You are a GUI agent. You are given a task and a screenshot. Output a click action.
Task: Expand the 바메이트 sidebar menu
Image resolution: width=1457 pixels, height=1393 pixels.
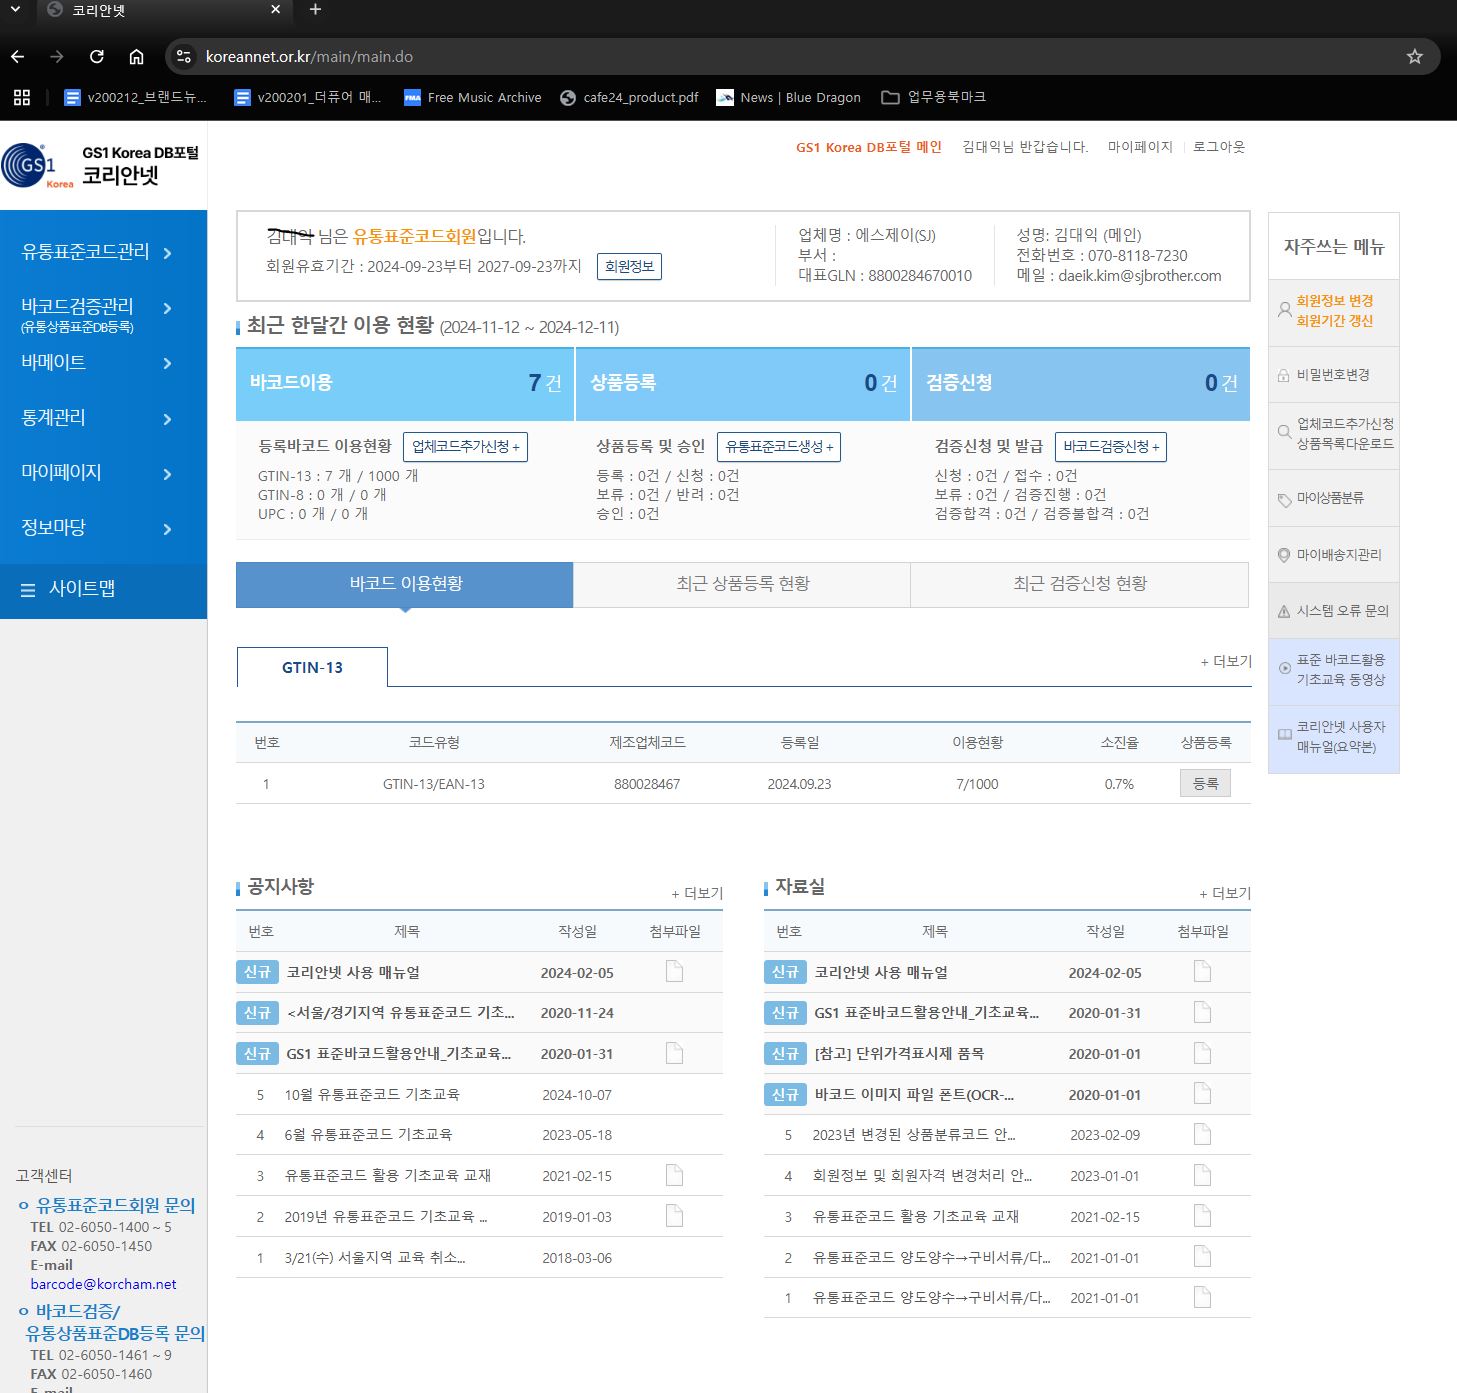97,363
